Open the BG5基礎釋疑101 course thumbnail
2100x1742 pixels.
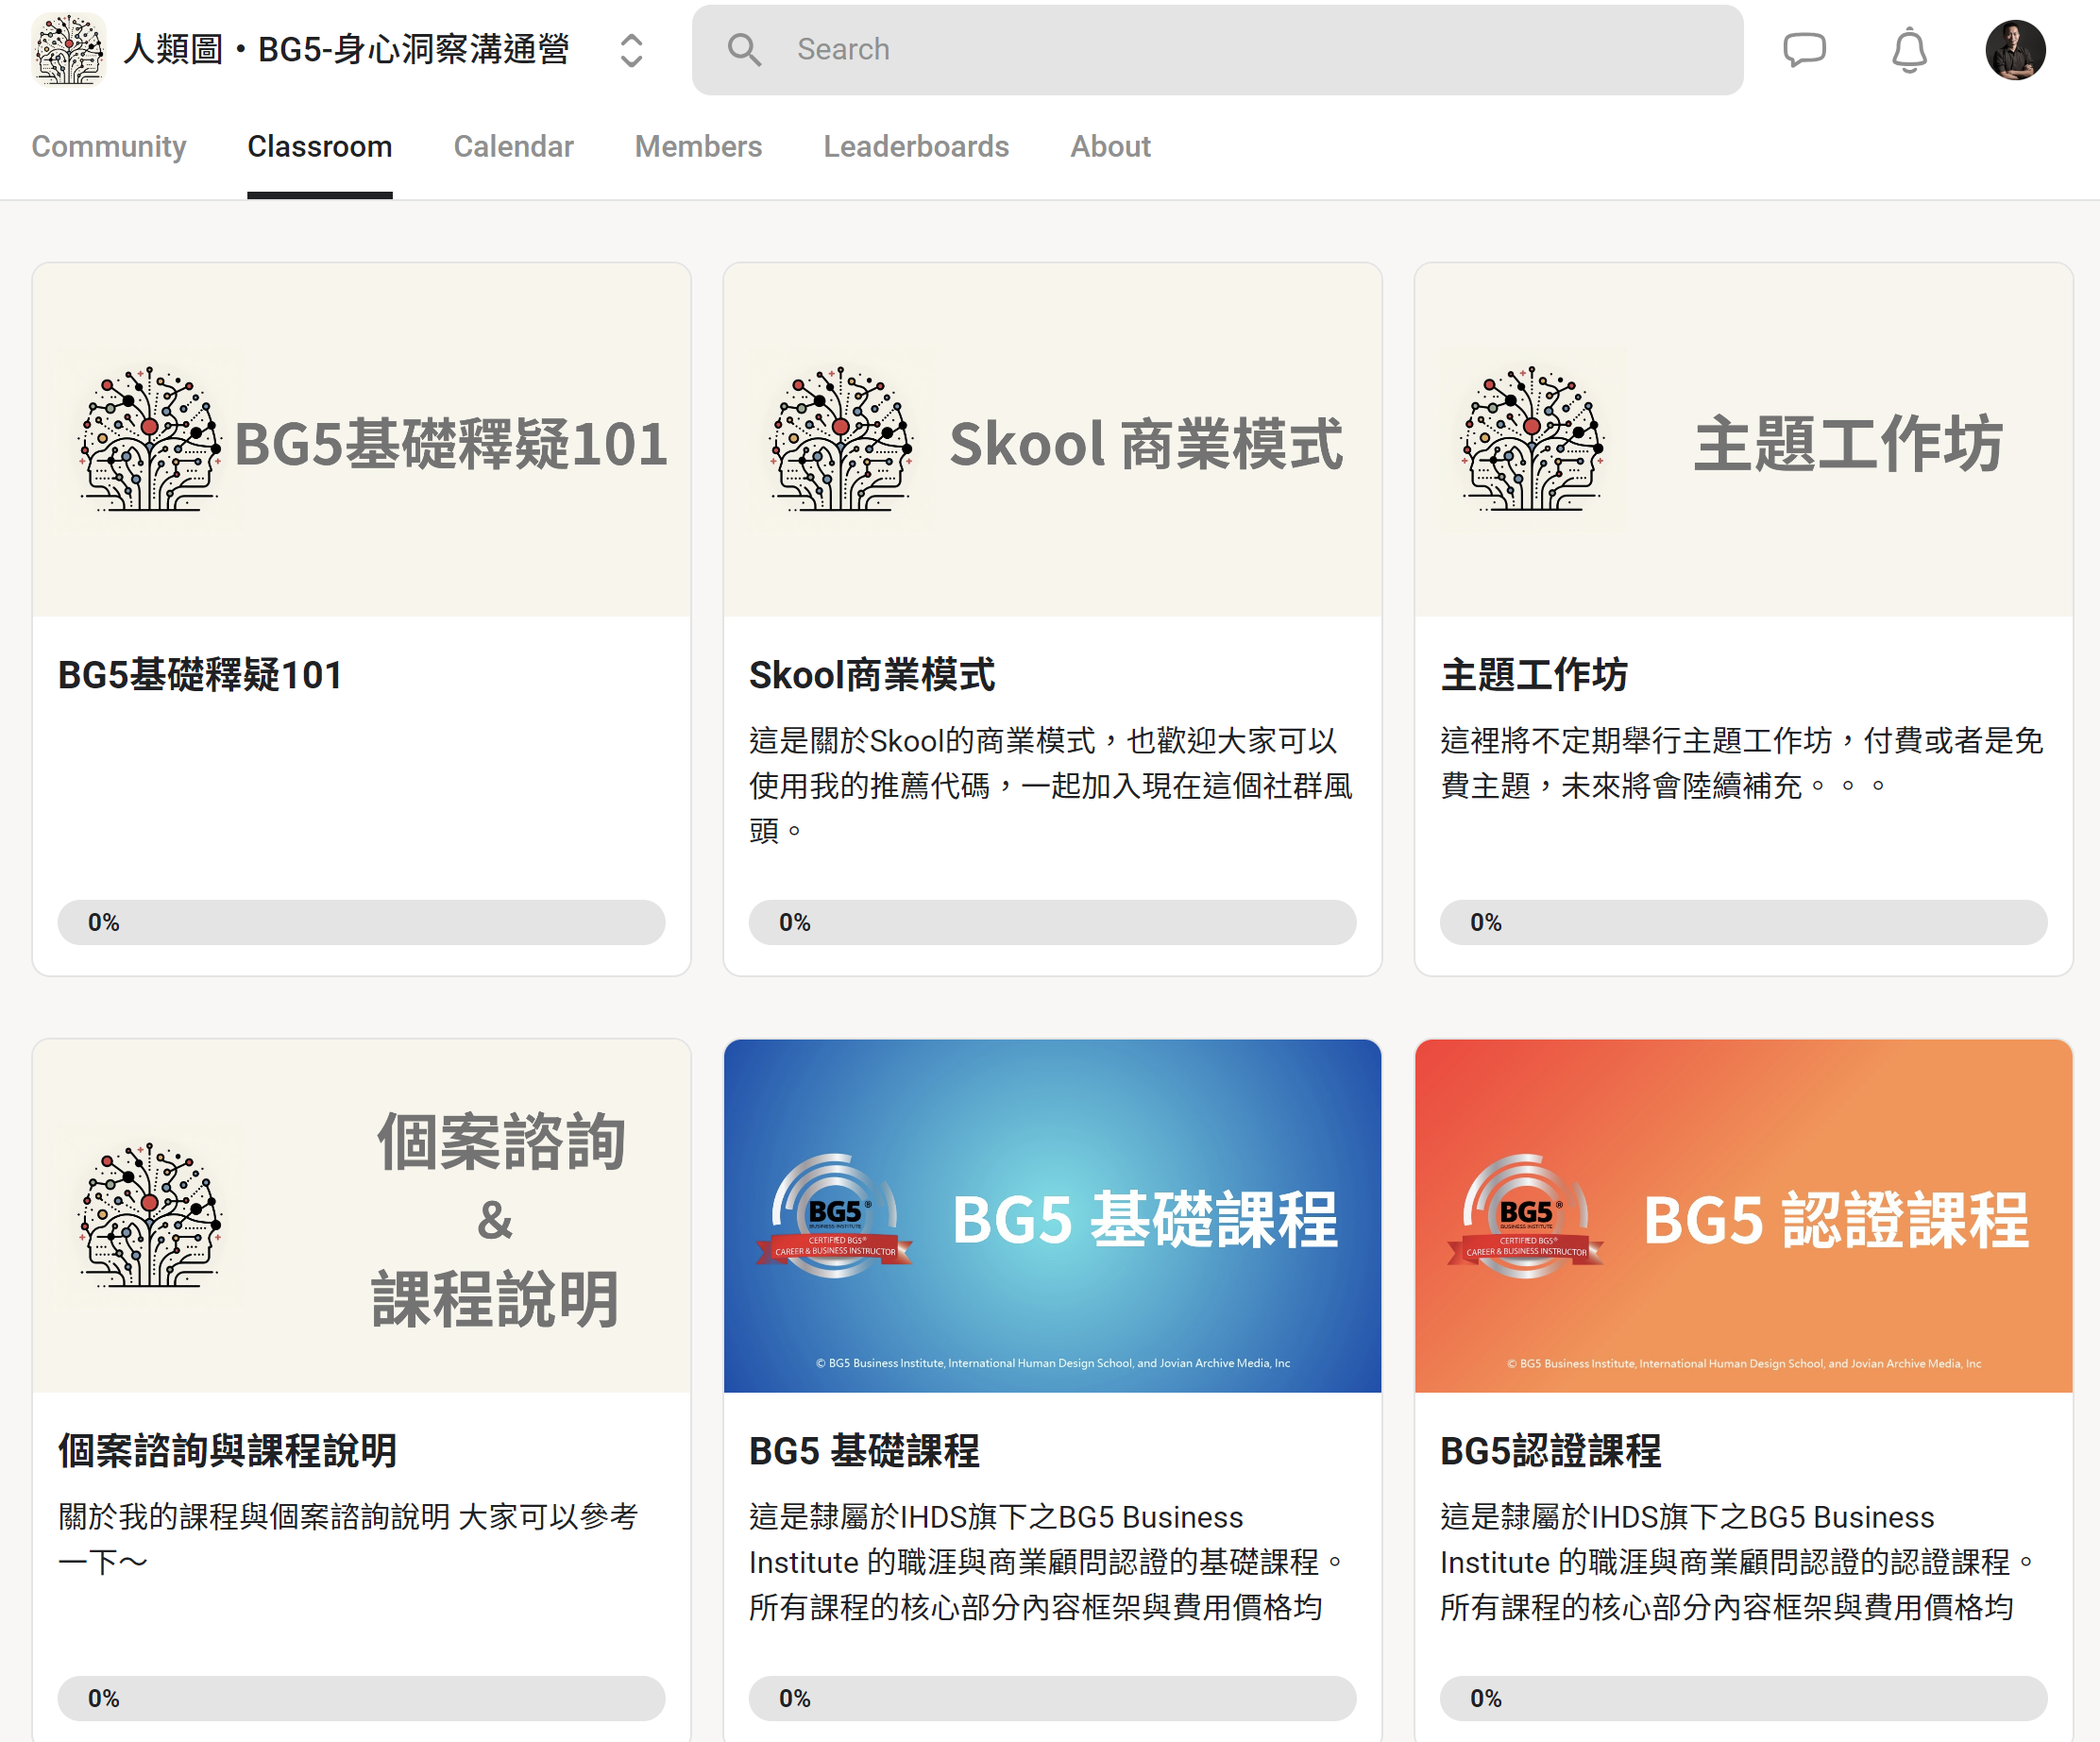click(x=361, y=440)
